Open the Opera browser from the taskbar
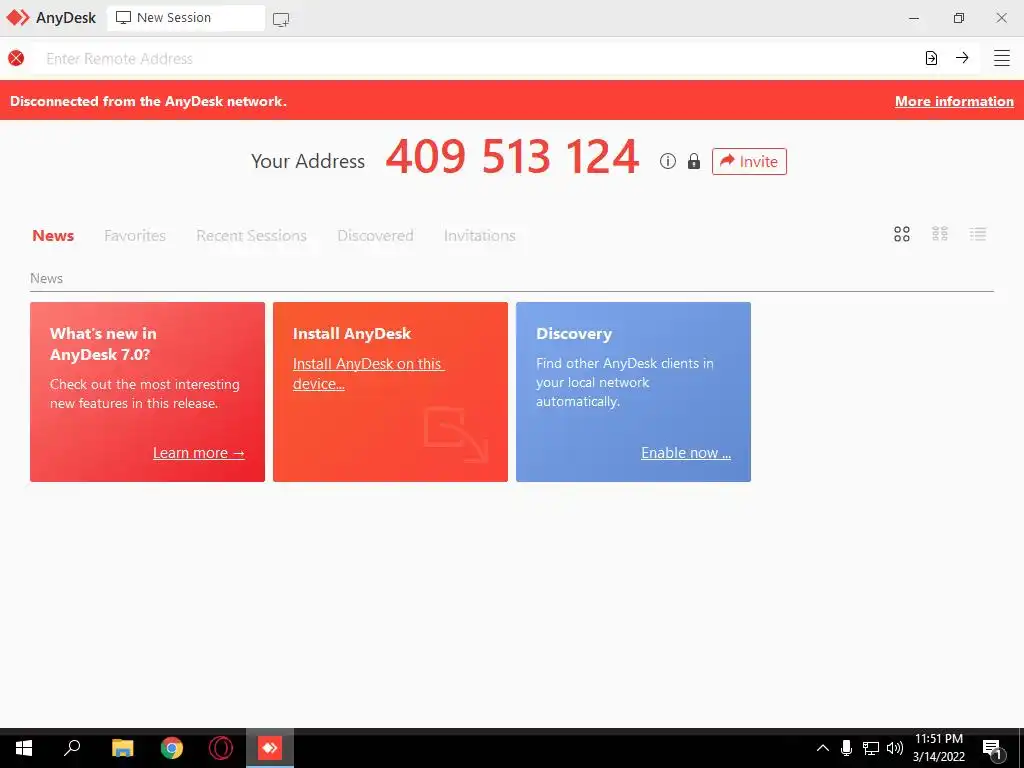 (x=221, y=748)
